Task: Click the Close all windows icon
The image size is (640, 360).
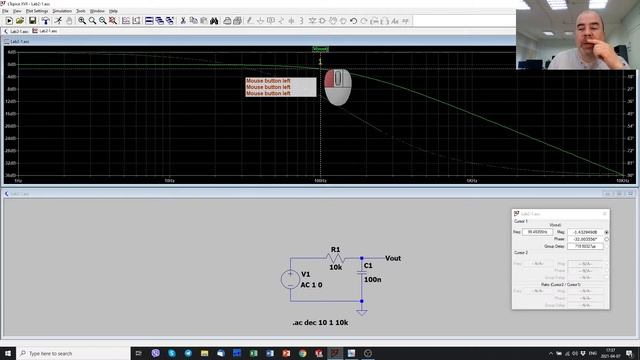Action: (x=170, y=20)
